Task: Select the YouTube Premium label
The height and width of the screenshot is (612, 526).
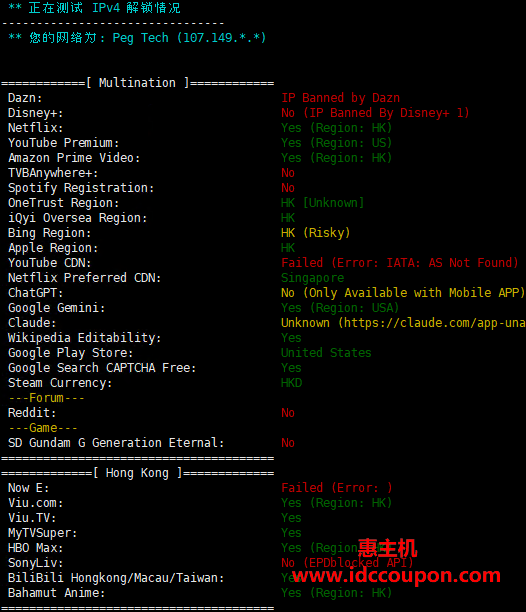Action: click(x=64, y=143)
